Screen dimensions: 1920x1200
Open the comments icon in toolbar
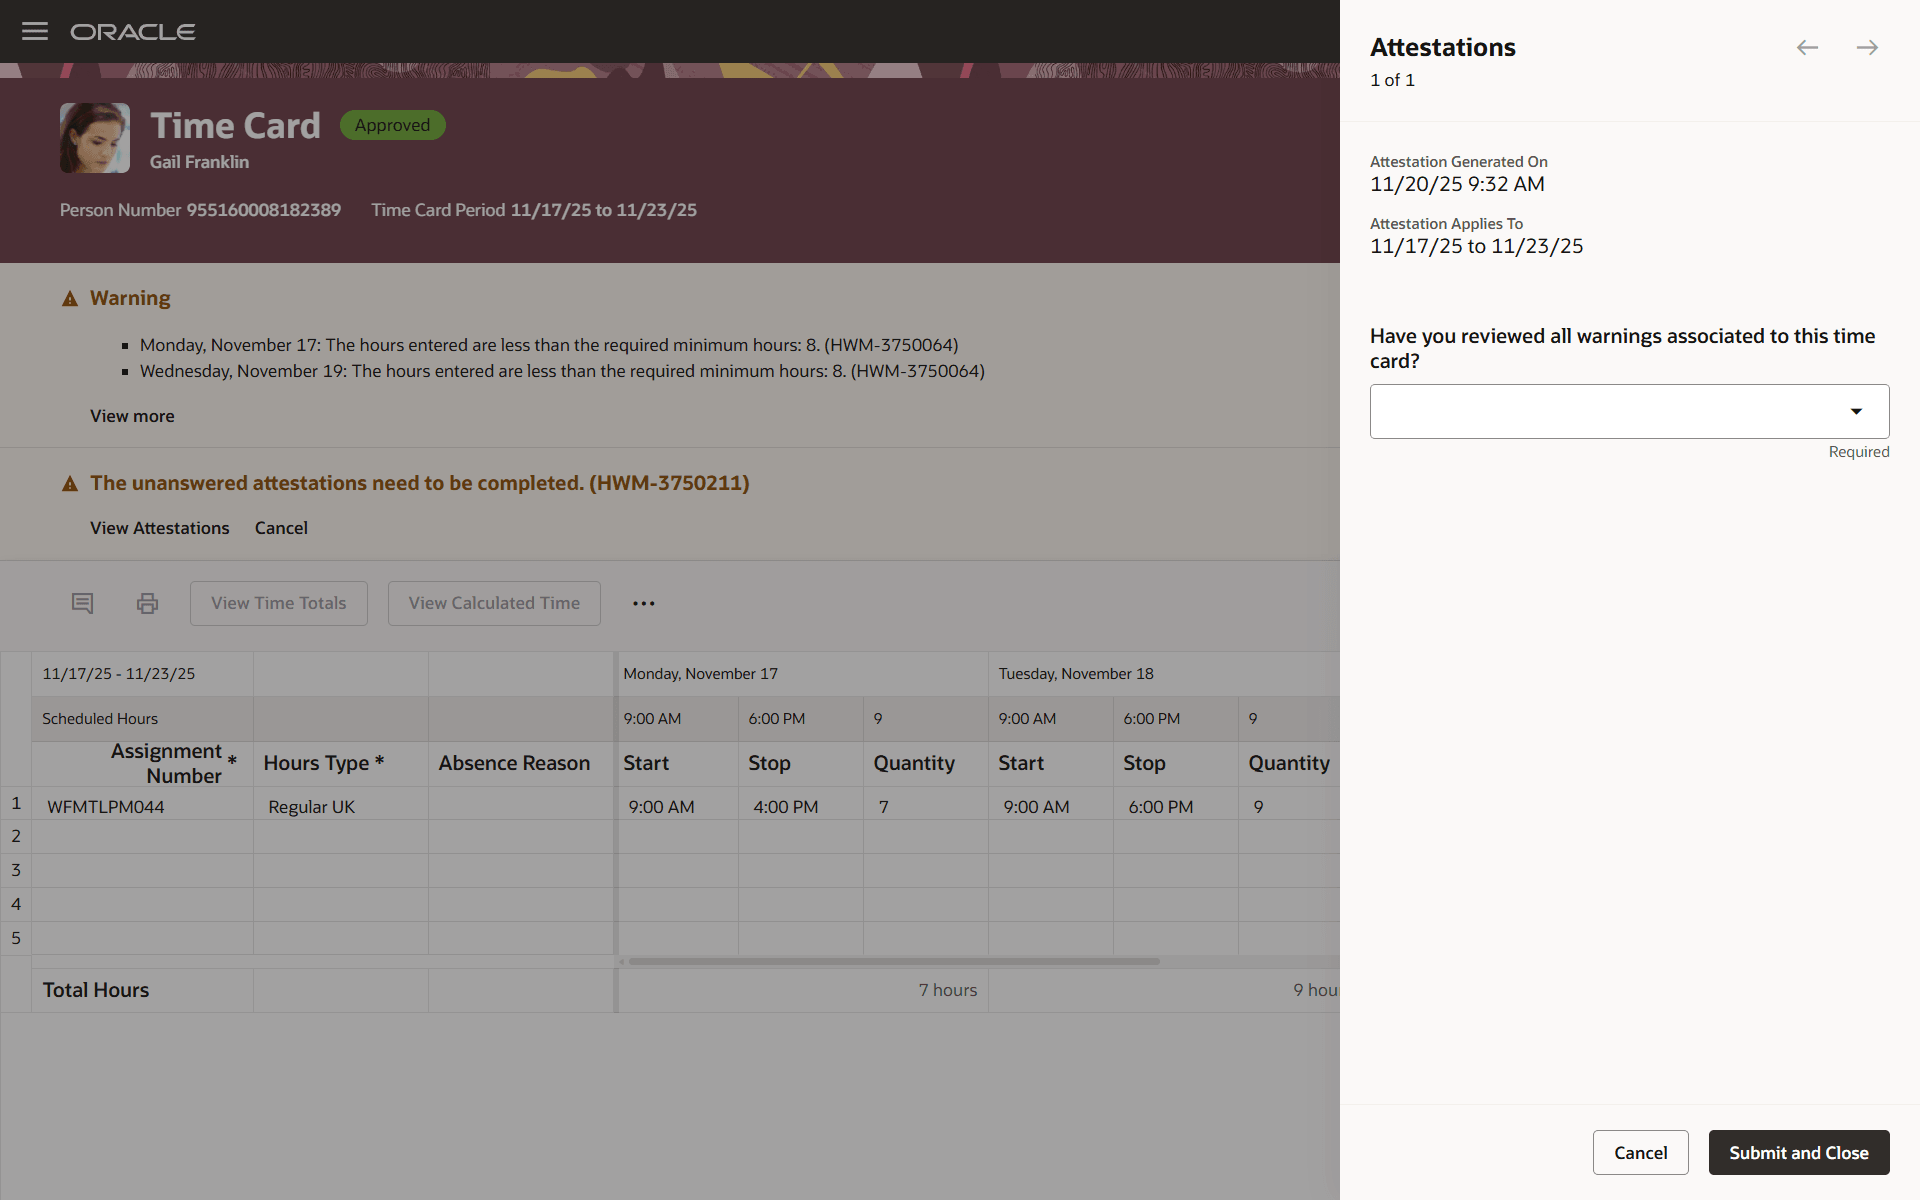82,603
